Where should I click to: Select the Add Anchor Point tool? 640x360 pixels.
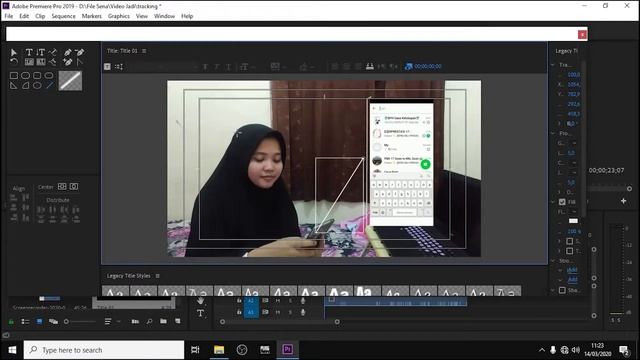coord(67,62)
